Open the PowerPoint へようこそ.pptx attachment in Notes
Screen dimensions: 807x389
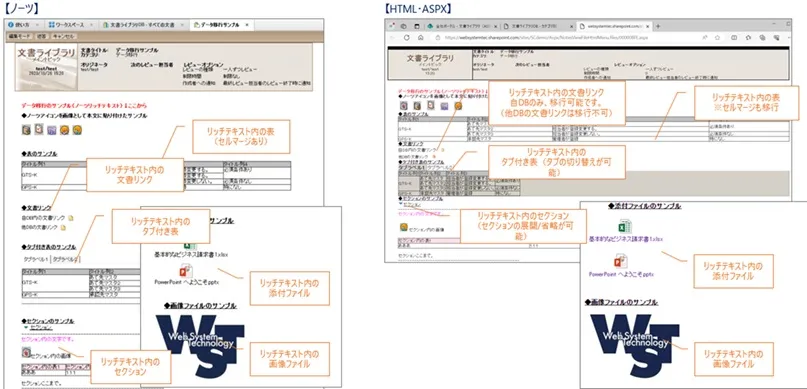click(187, 282)
